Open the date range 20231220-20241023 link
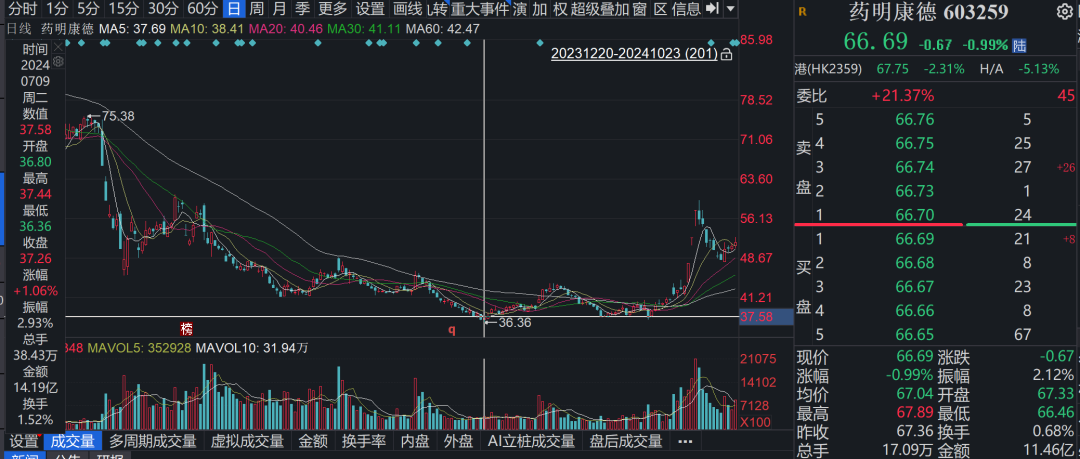1080x459 pixels. tap(634, 54)
